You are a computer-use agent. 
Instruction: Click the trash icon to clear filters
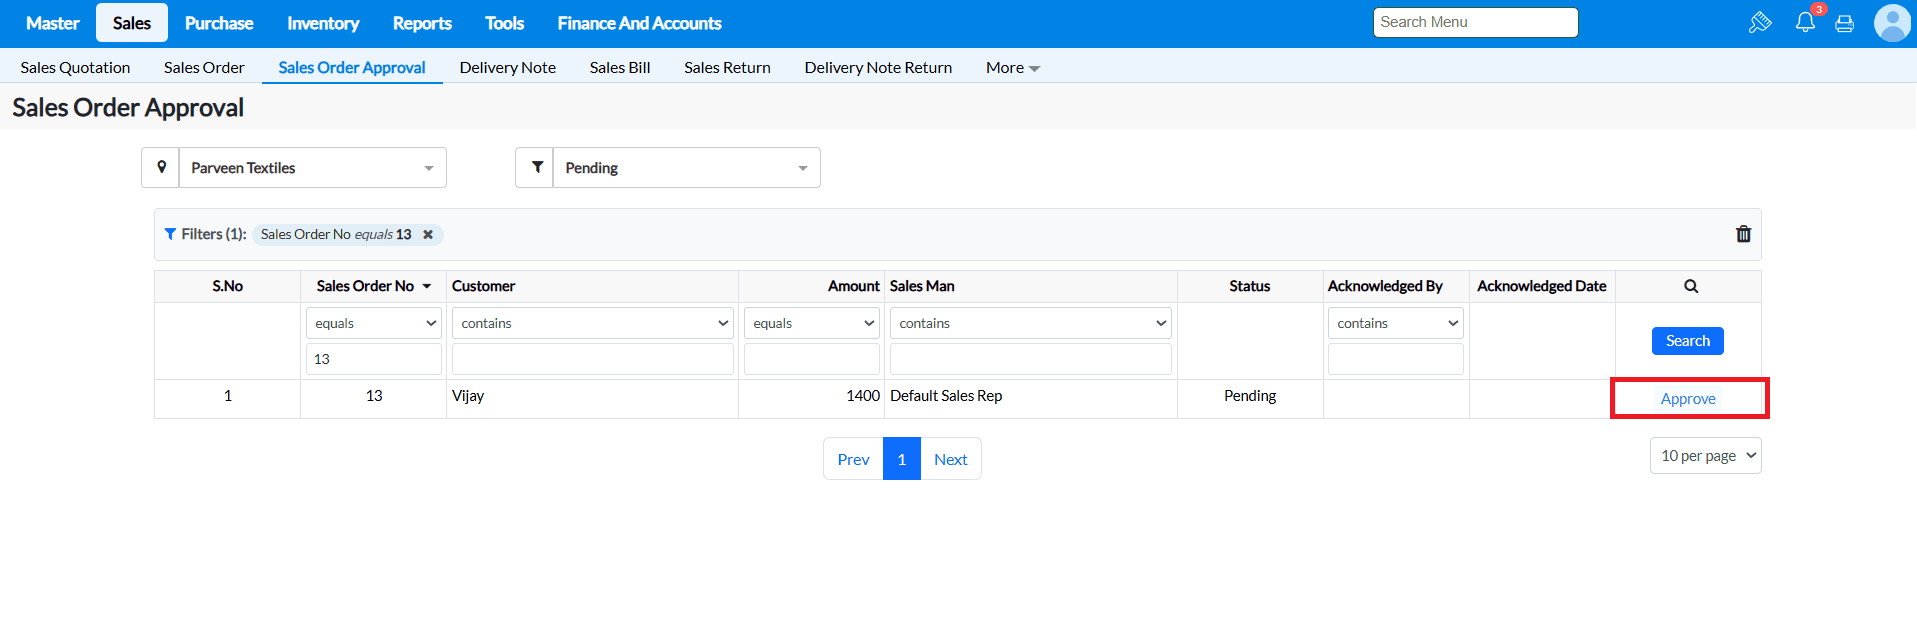[1743, 234]
